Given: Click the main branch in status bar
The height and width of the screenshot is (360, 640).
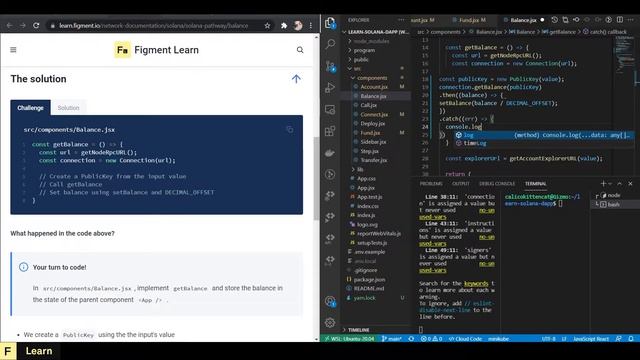Looking at the screenshot, I should [x=392, y=339].
